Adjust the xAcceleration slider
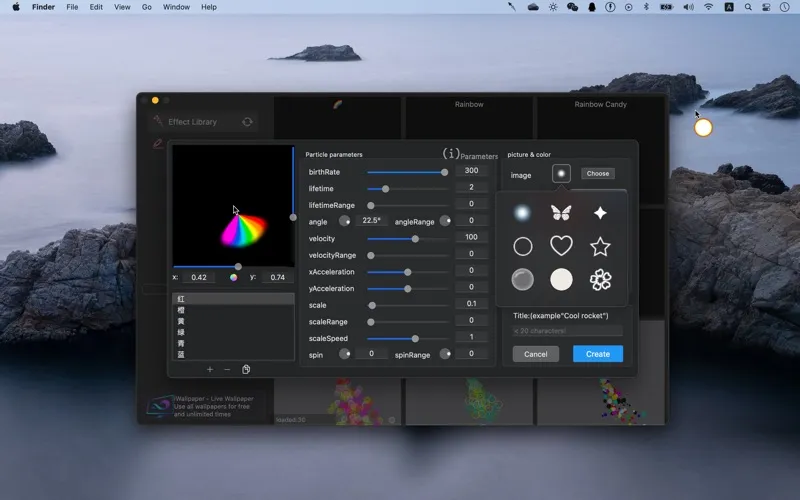The image size is (800, 500). coord(408,272)
